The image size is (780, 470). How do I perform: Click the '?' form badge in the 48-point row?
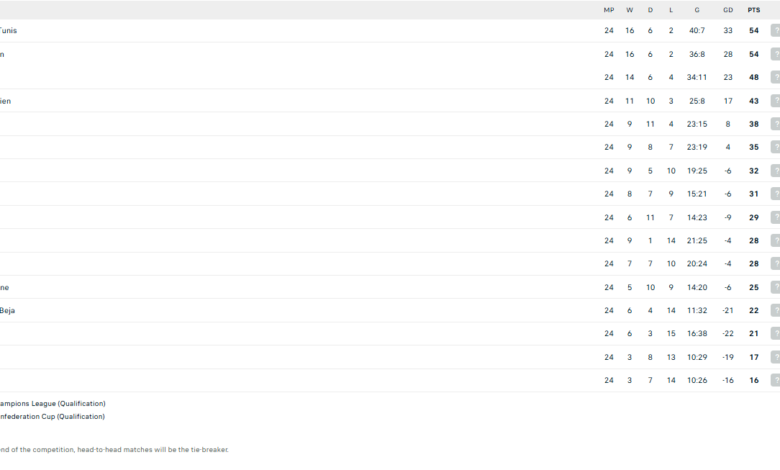775,77
